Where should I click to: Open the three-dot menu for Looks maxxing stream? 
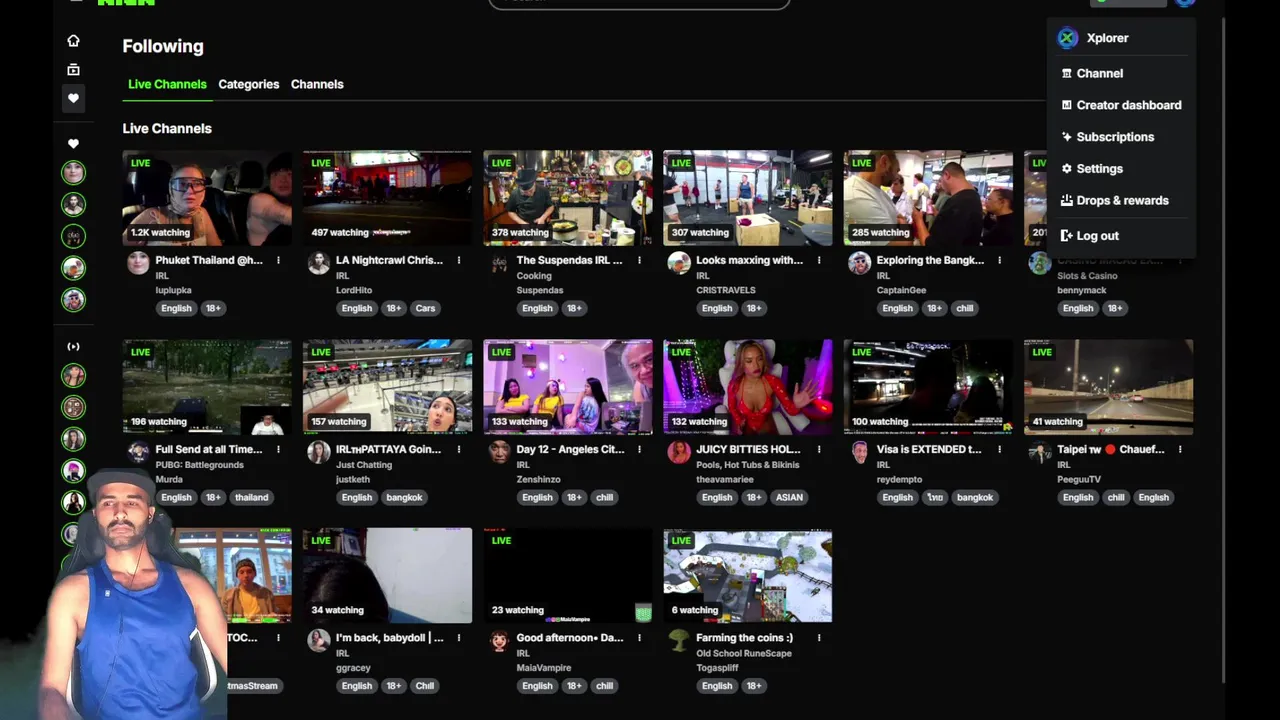coord(819,260)
